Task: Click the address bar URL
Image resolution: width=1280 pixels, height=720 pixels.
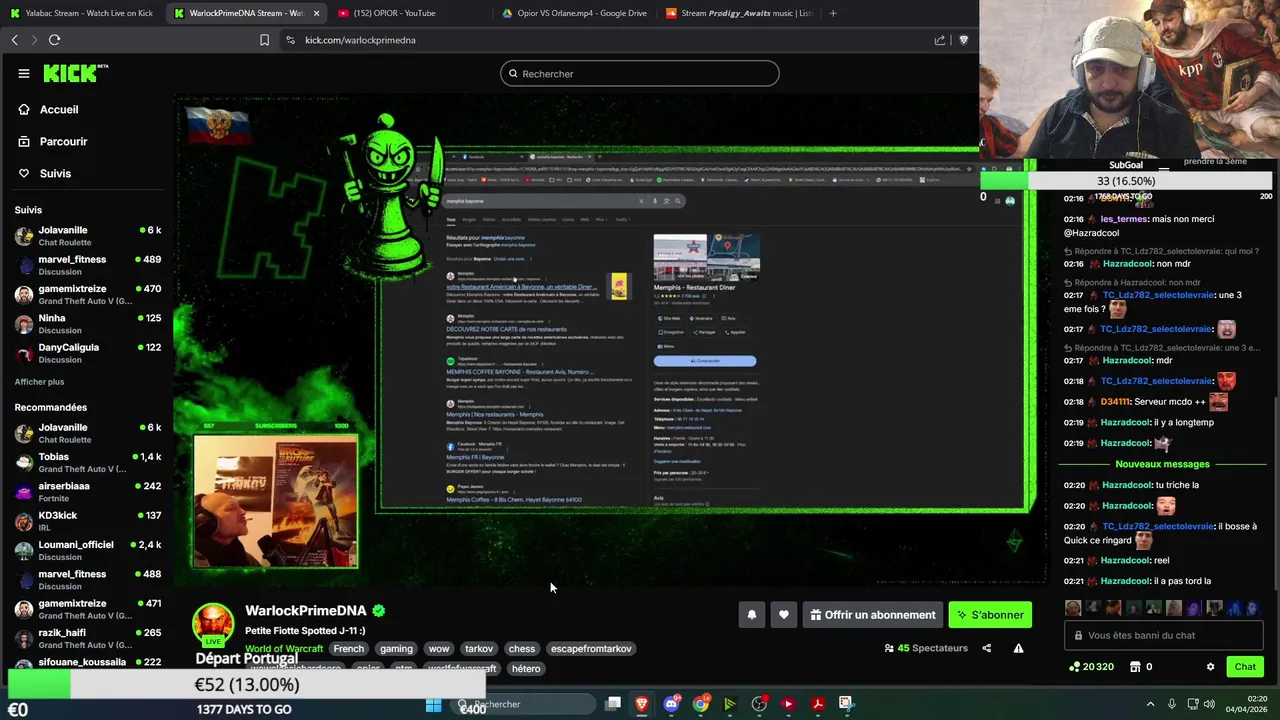Action: pyautogui.click(x=360, y=40)
